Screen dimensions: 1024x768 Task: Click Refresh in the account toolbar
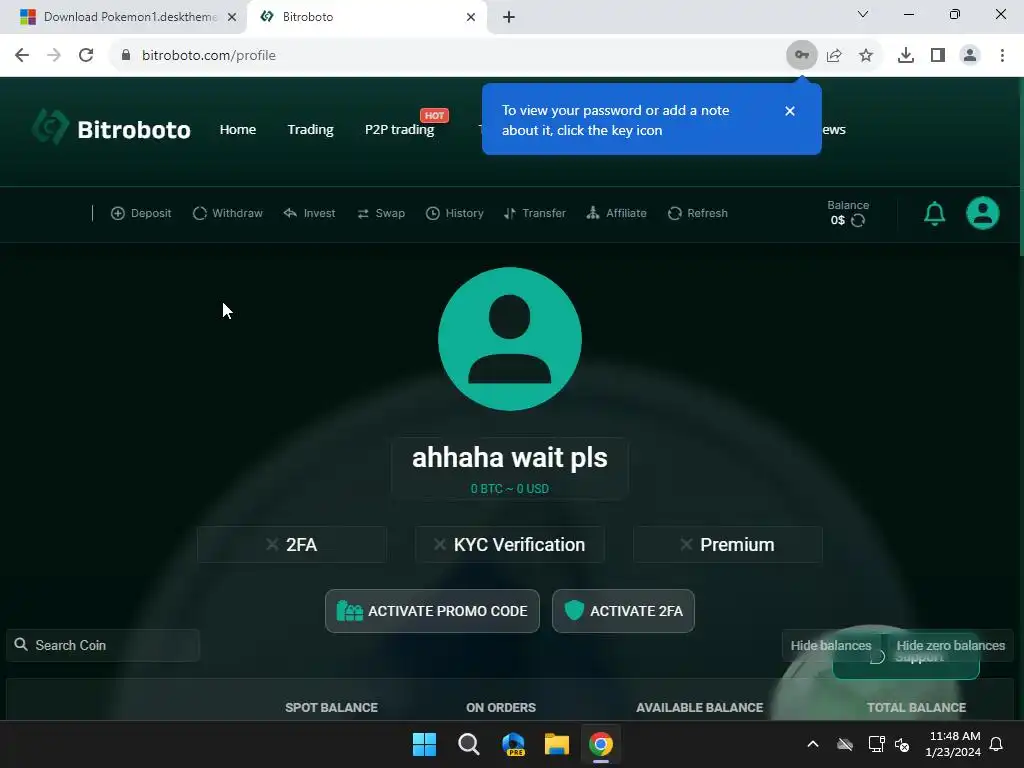(x=697, y=213)
